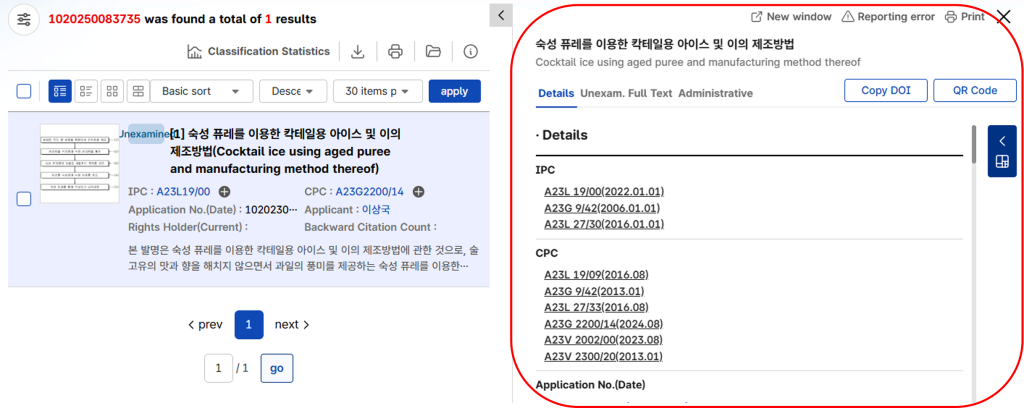This screenshot has height=408, width=1024.
Task: Open Classification Statistics chart
Action: (x=258, y=51)
